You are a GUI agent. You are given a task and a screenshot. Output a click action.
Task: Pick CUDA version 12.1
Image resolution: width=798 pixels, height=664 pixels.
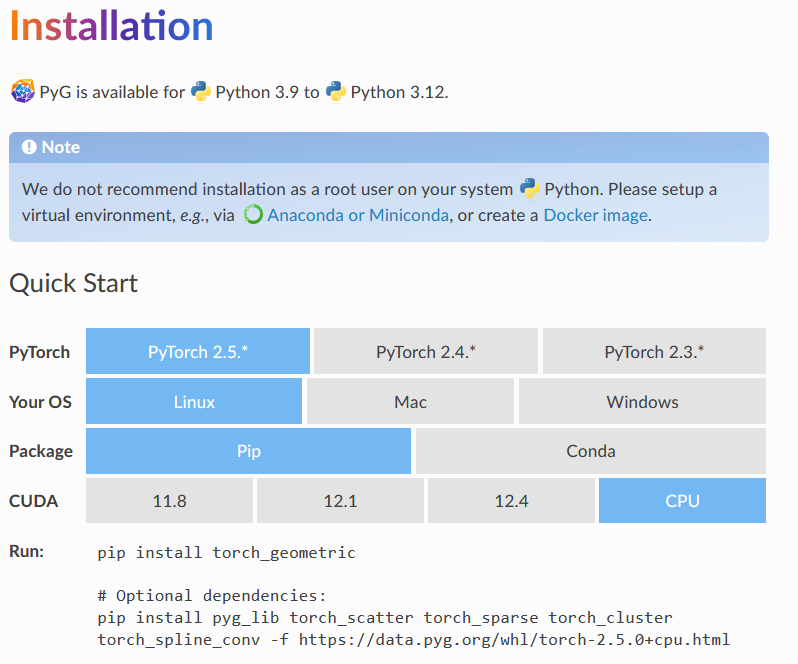[340, 501]
